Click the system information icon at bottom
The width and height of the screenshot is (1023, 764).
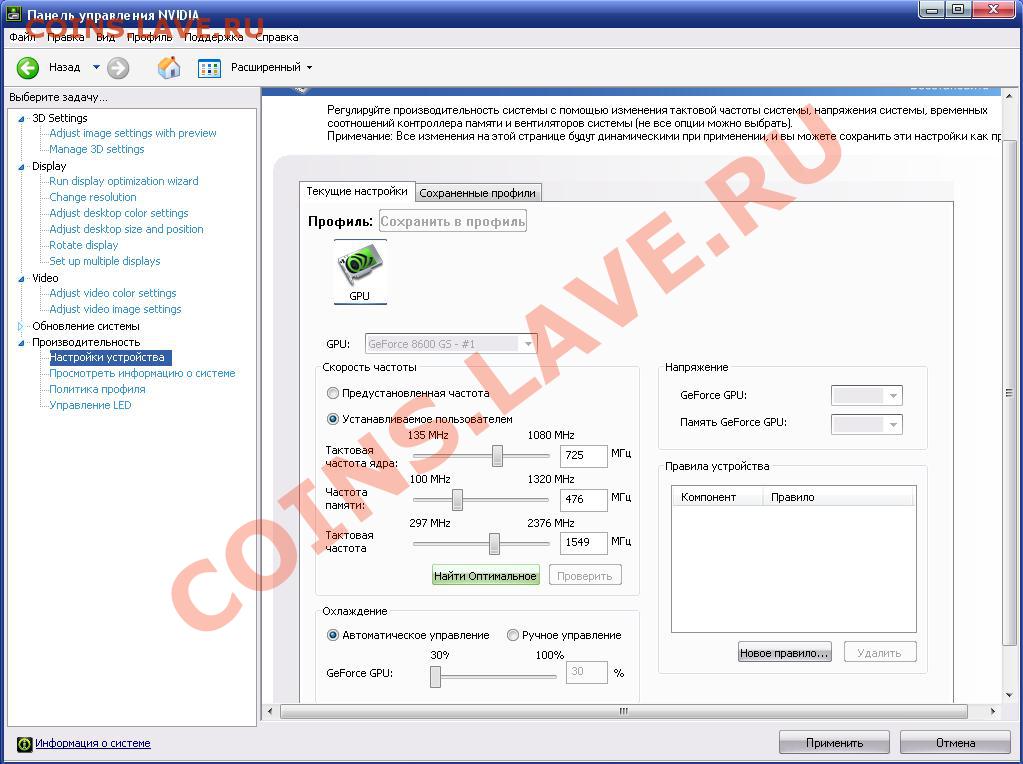coord(24,744)
